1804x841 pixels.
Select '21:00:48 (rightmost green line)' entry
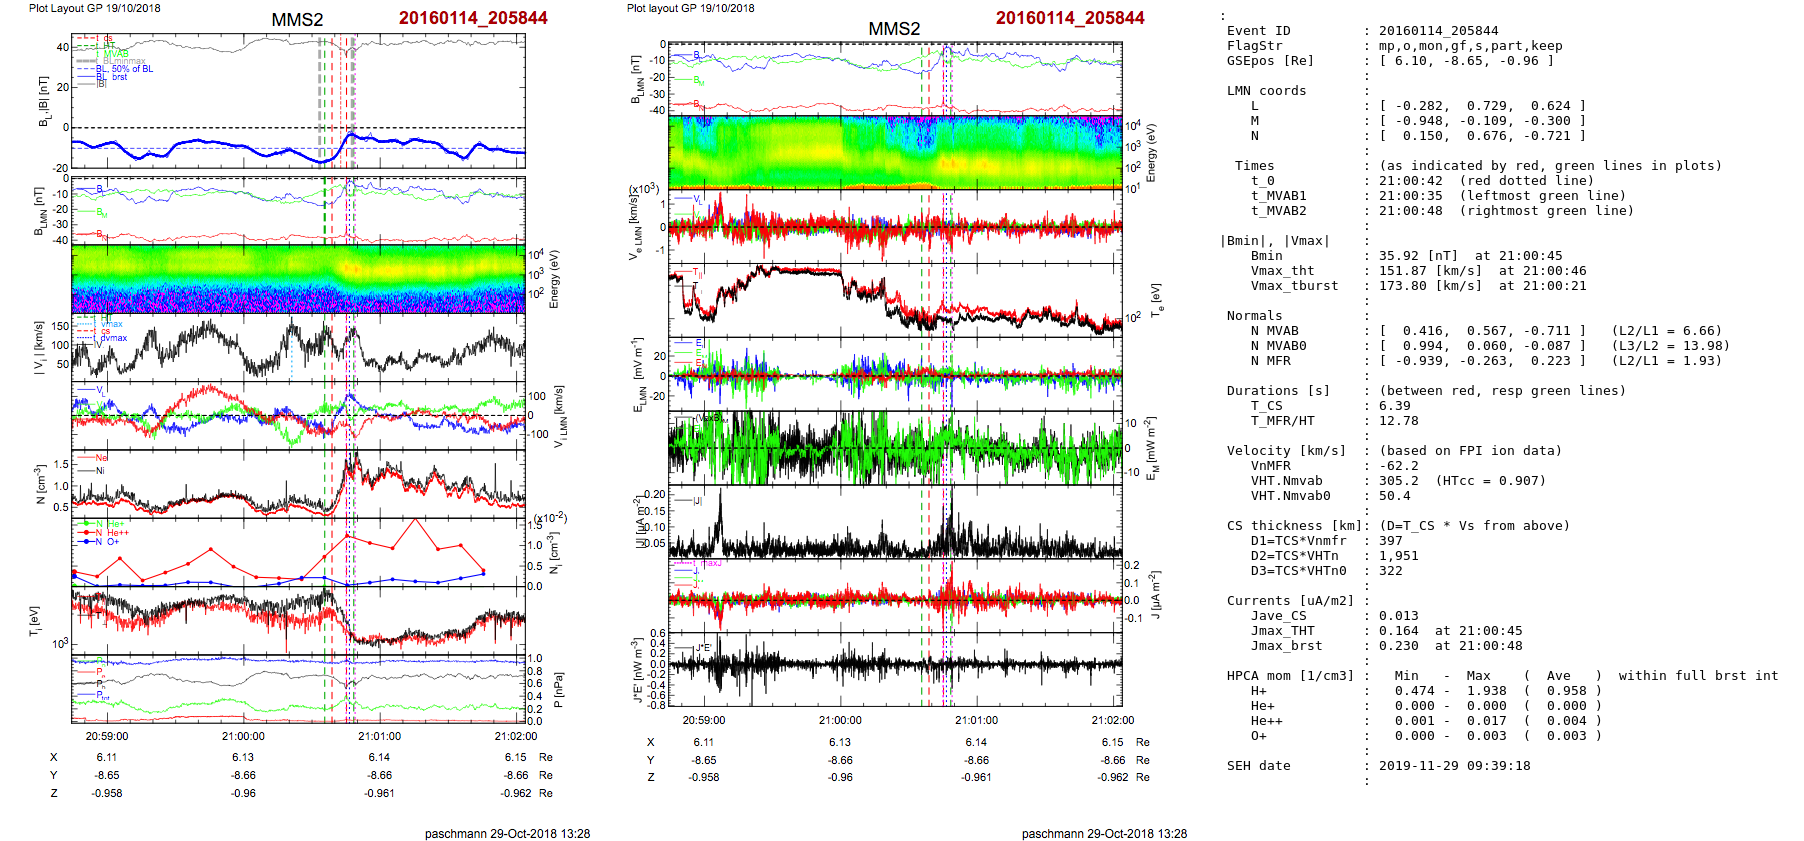pyautogui.click(x=1507, y=211)
